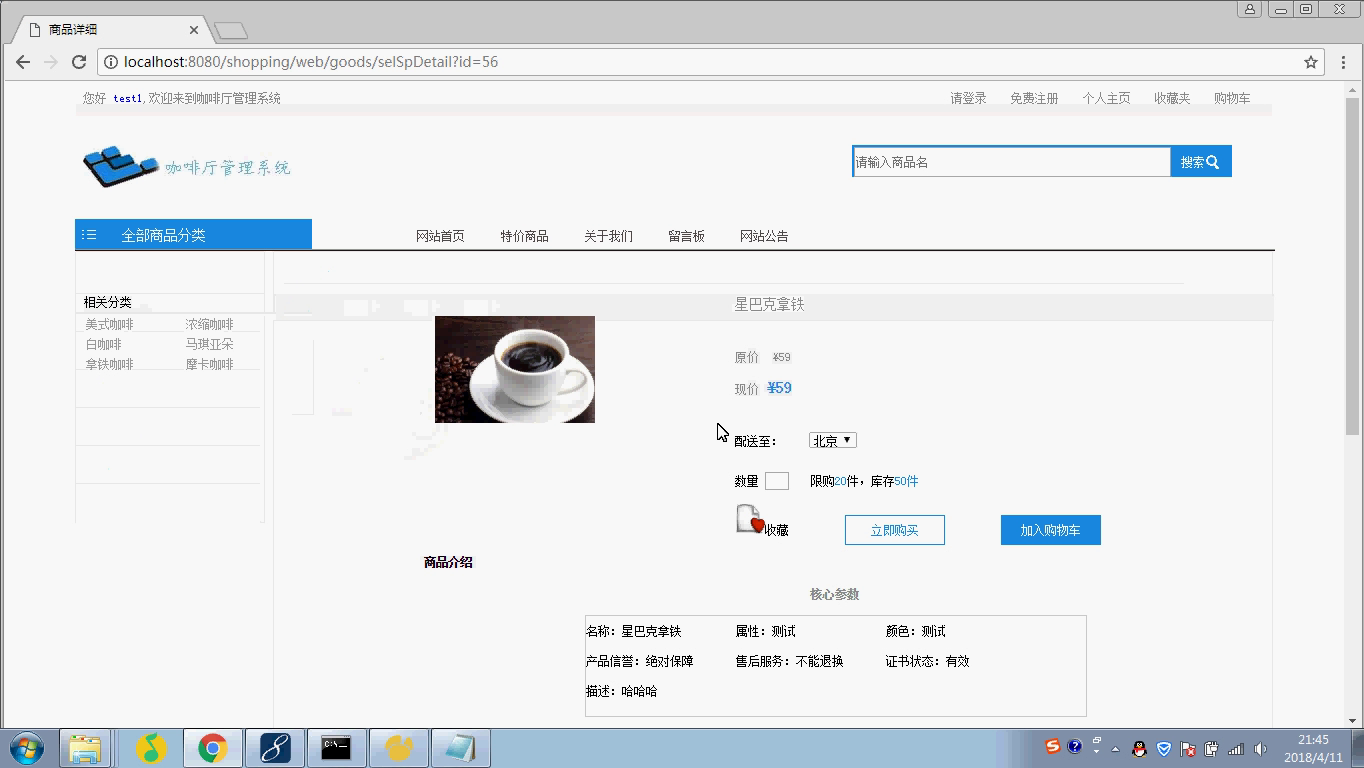Click the 免费注册 link

pyautogui.click(x=1034, y=98)
